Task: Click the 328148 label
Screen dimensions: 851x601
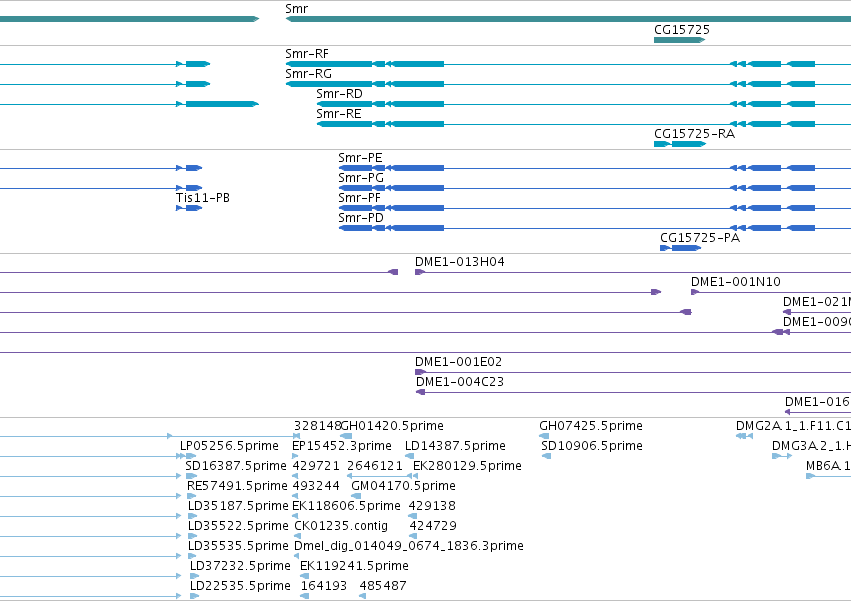Action: tap(317, 426)
